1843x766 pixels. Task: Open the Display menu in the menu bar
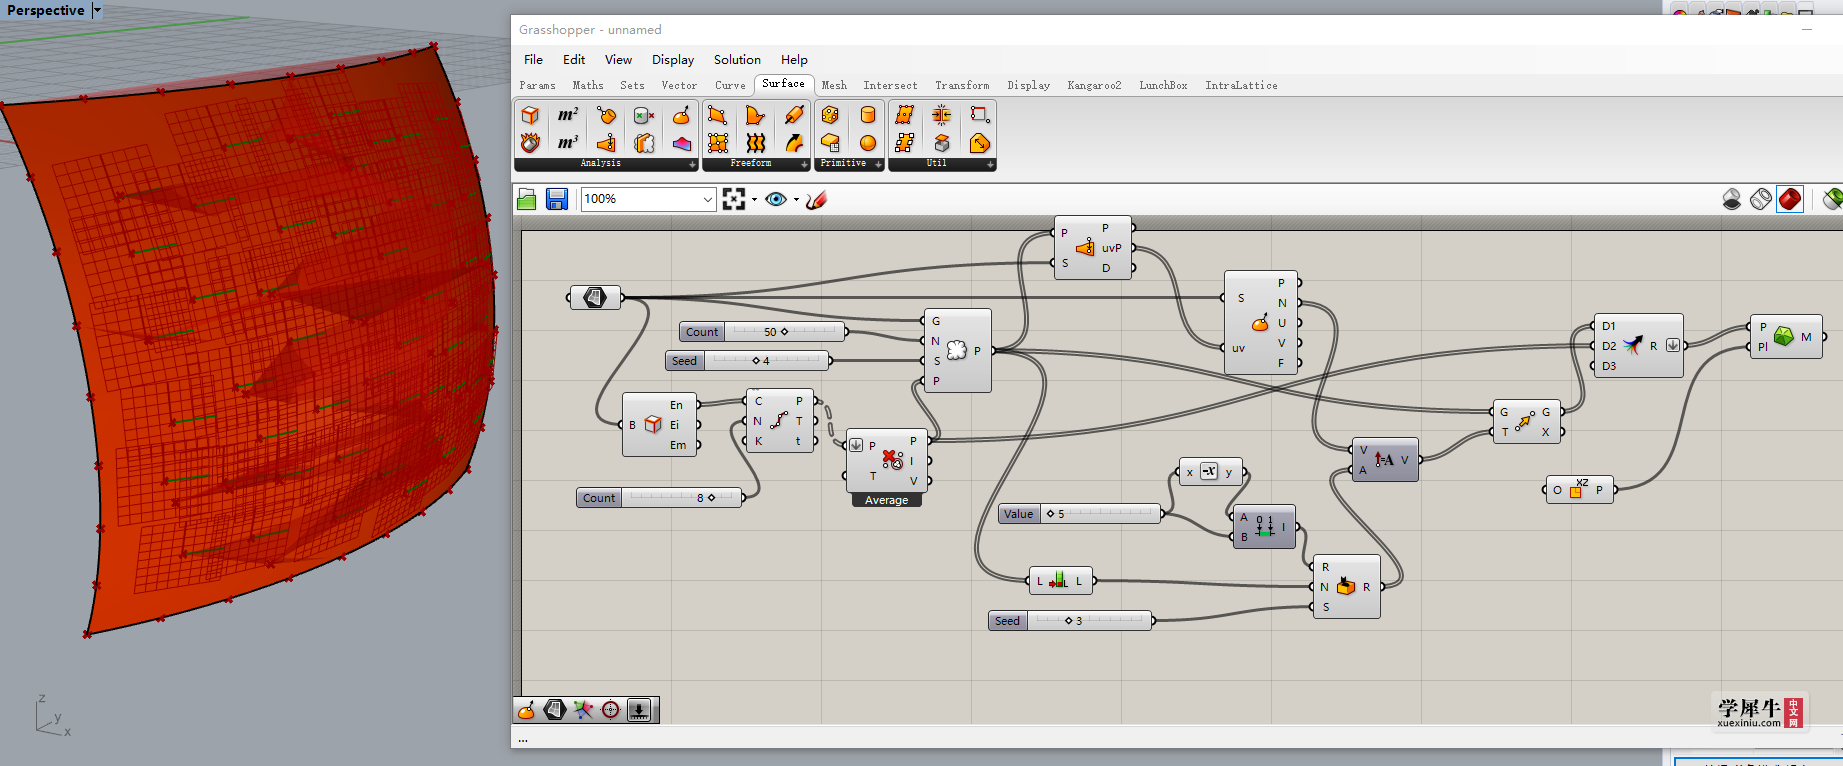[673, 59]
